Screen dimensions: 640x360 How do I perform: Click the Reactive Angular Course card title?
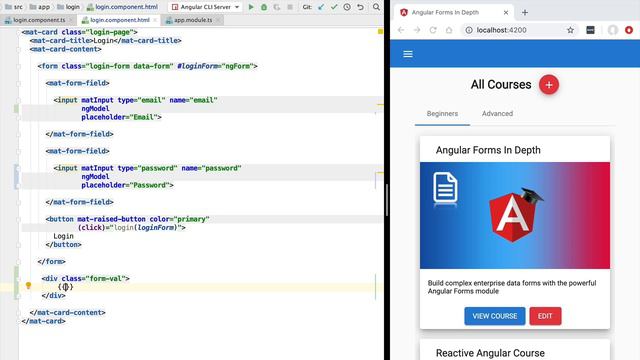pyautogui.click(x=490, y=353)
